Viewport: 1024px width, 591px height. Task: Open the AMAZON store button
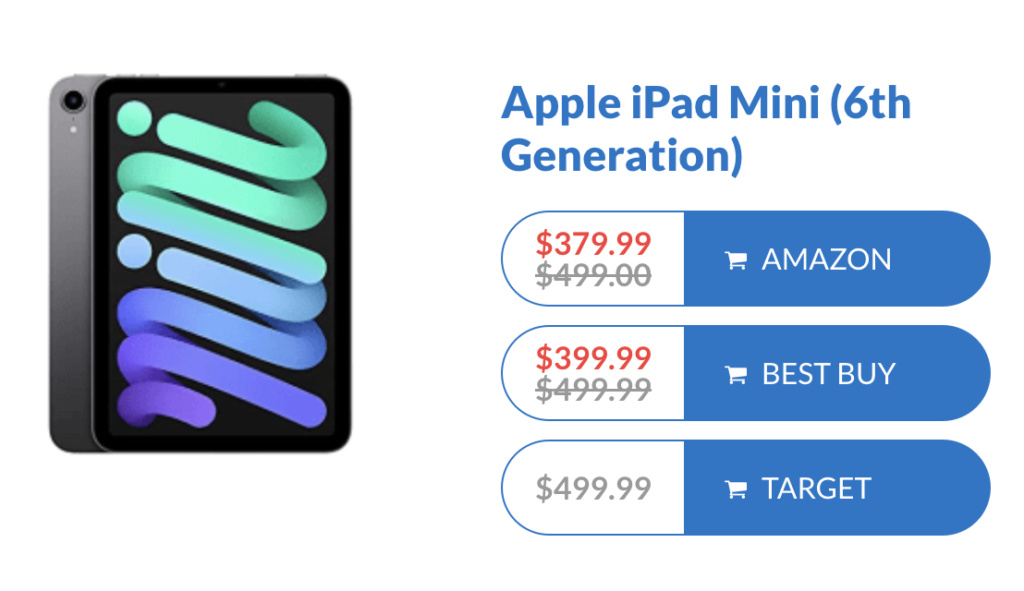(x=837, y=259)
